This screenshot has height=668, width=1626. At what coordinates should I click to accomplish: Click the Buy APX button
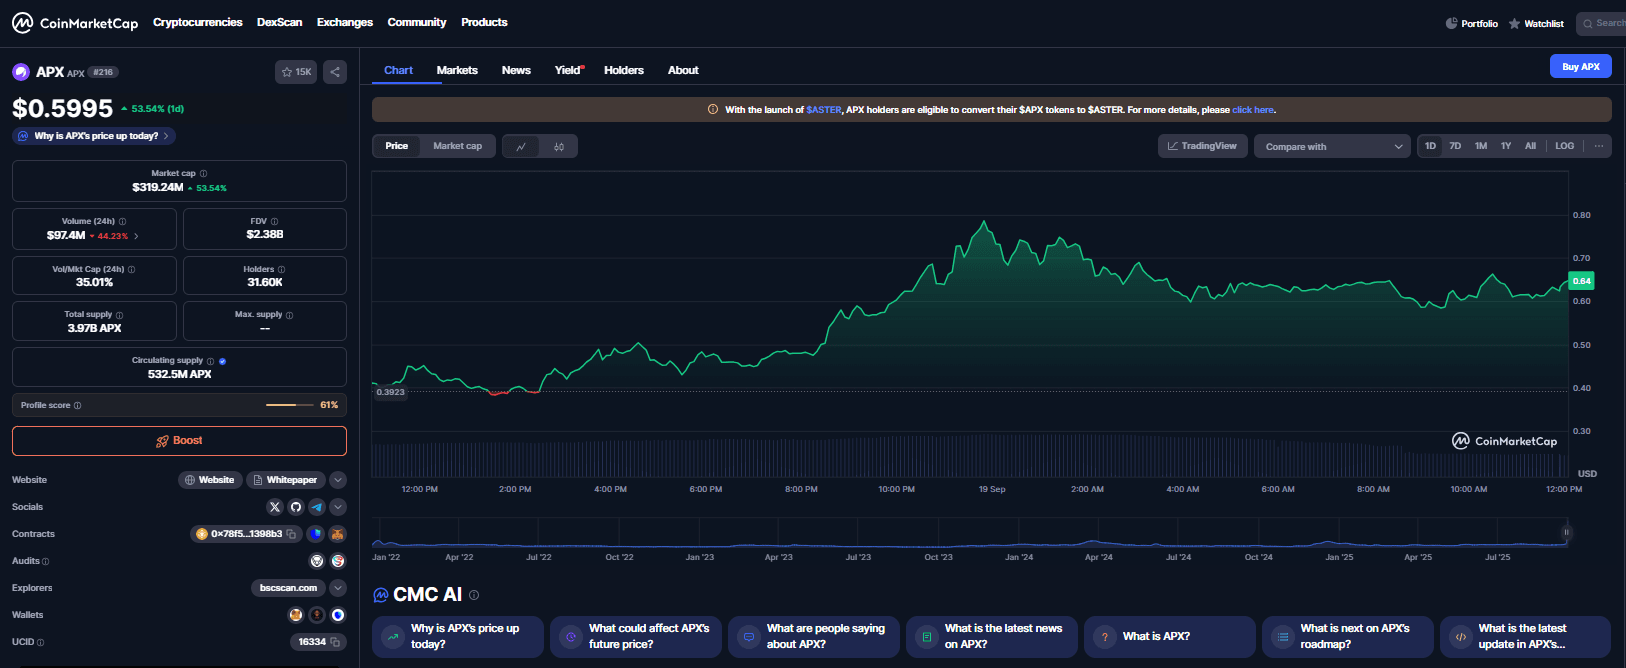pos(1581,67)
